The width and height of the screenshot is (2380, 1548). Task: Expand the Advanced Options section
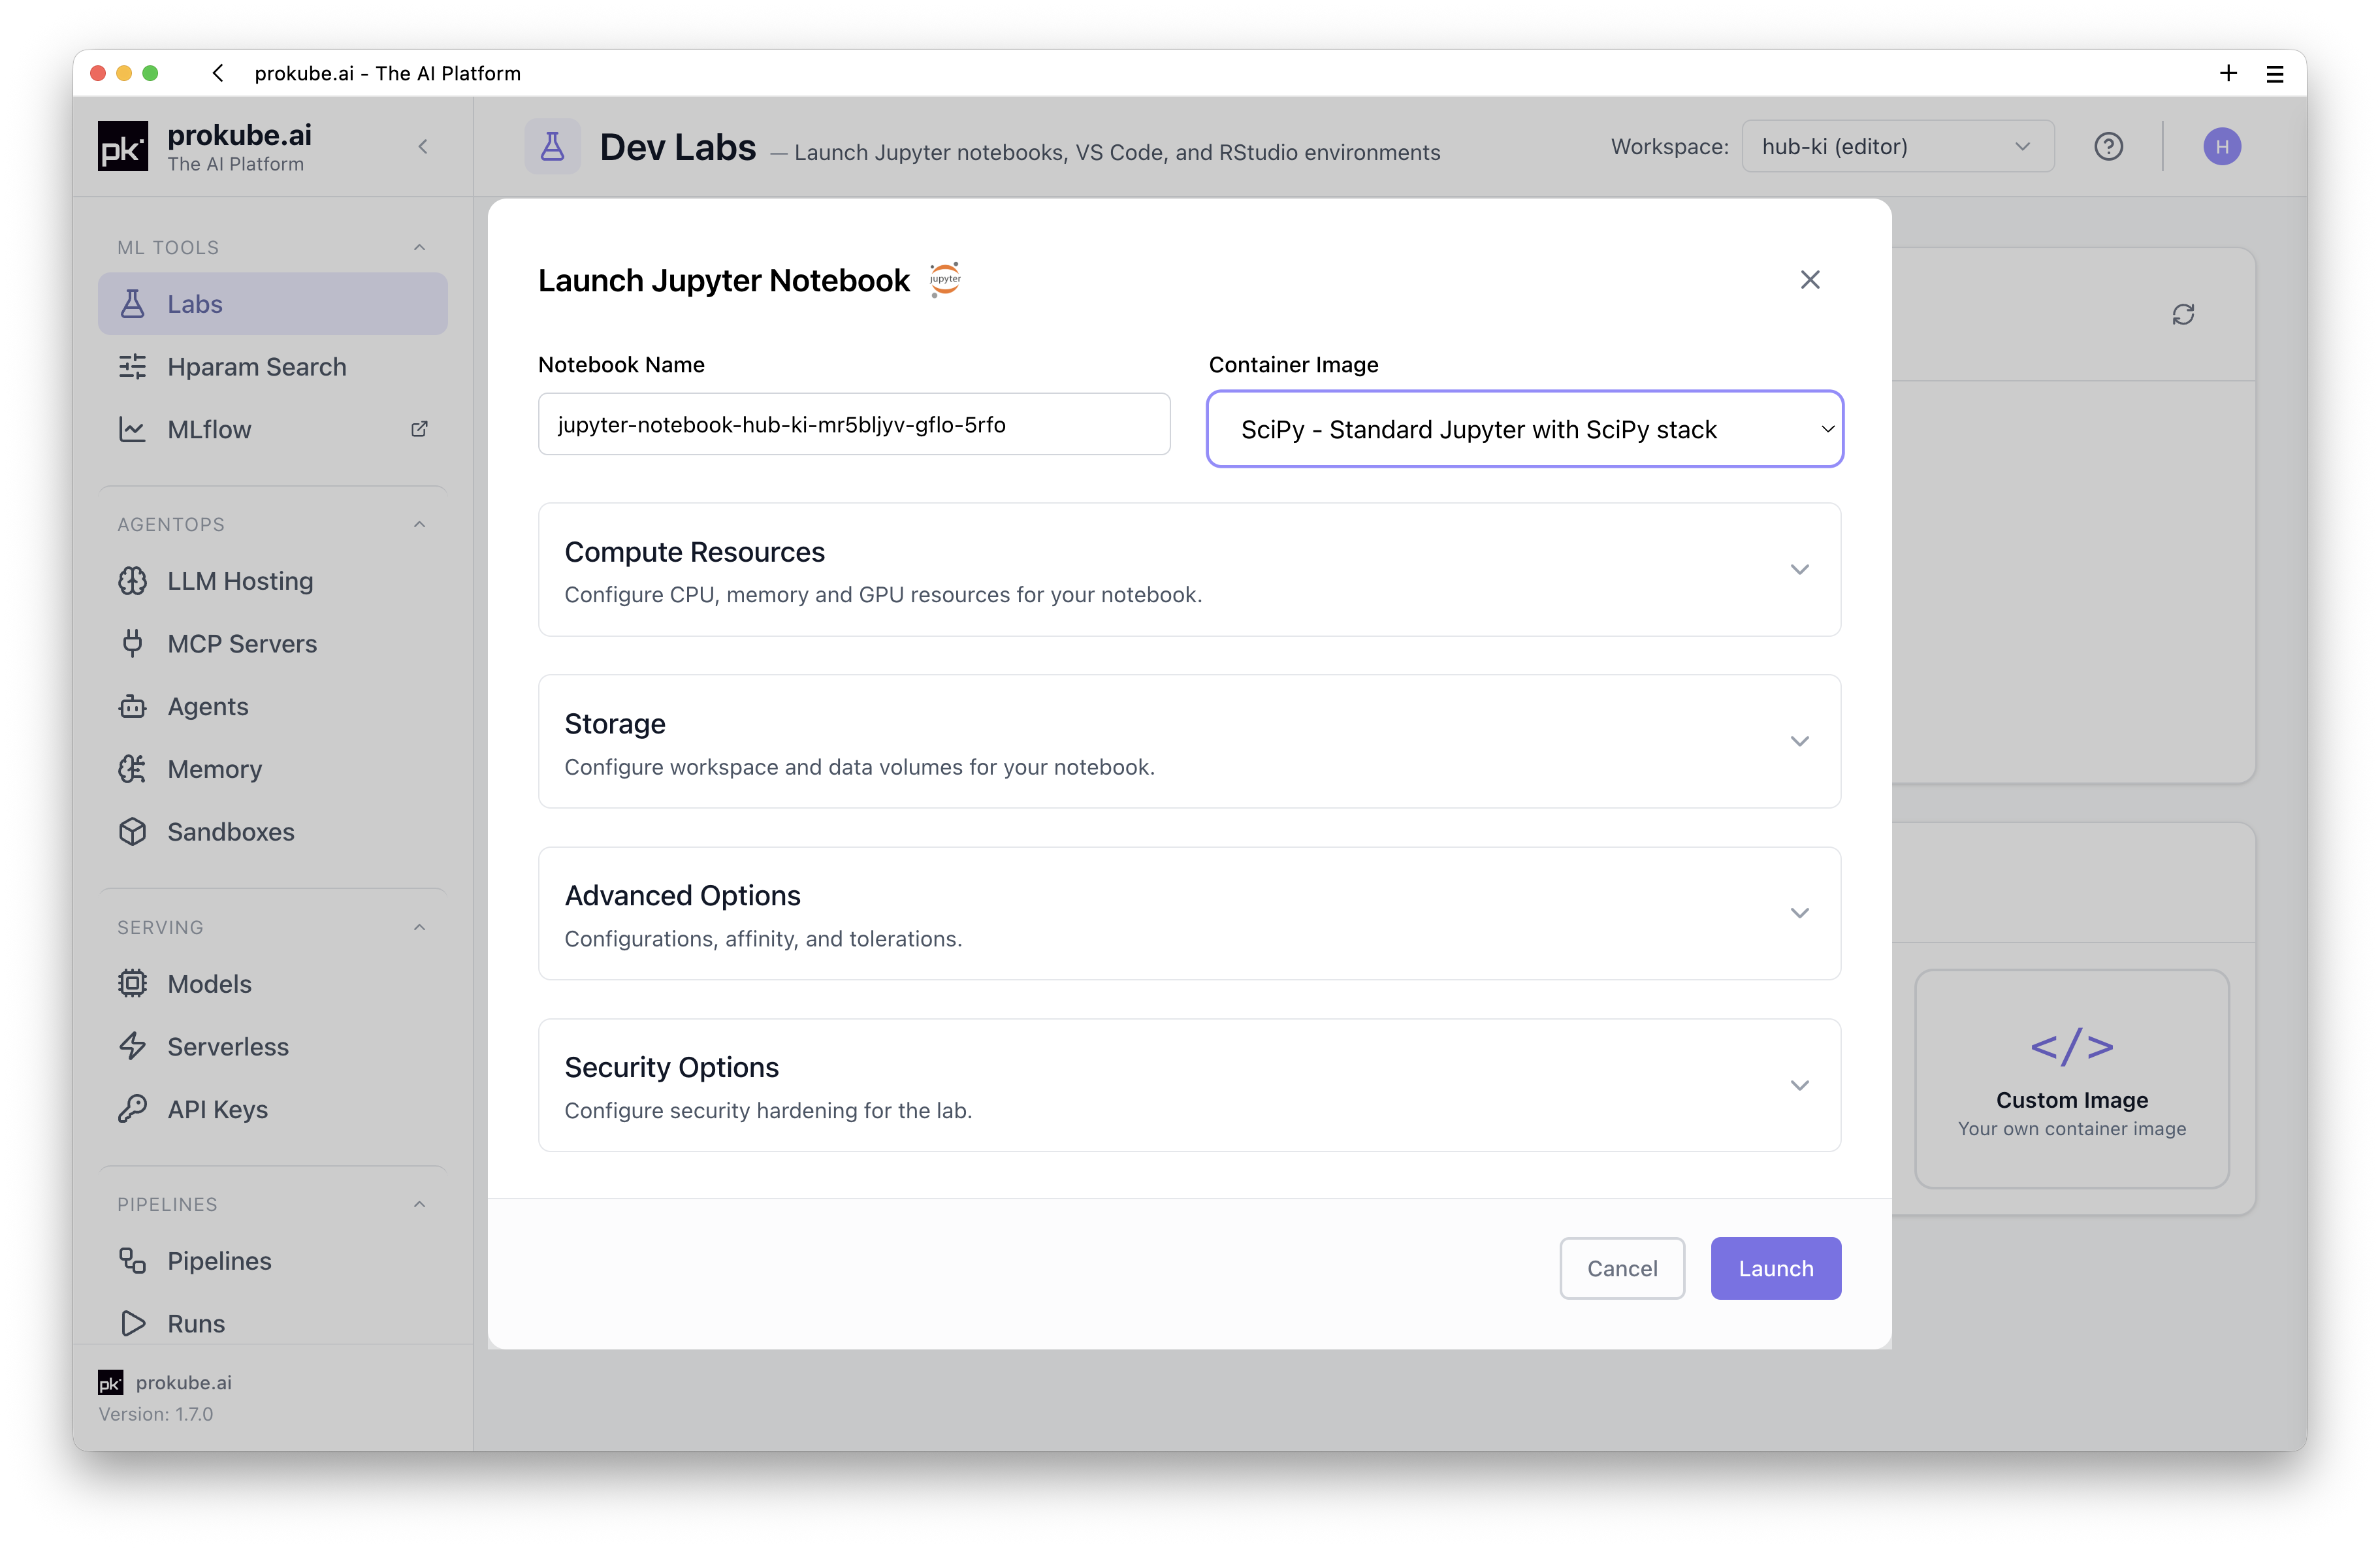[1189, 914]
